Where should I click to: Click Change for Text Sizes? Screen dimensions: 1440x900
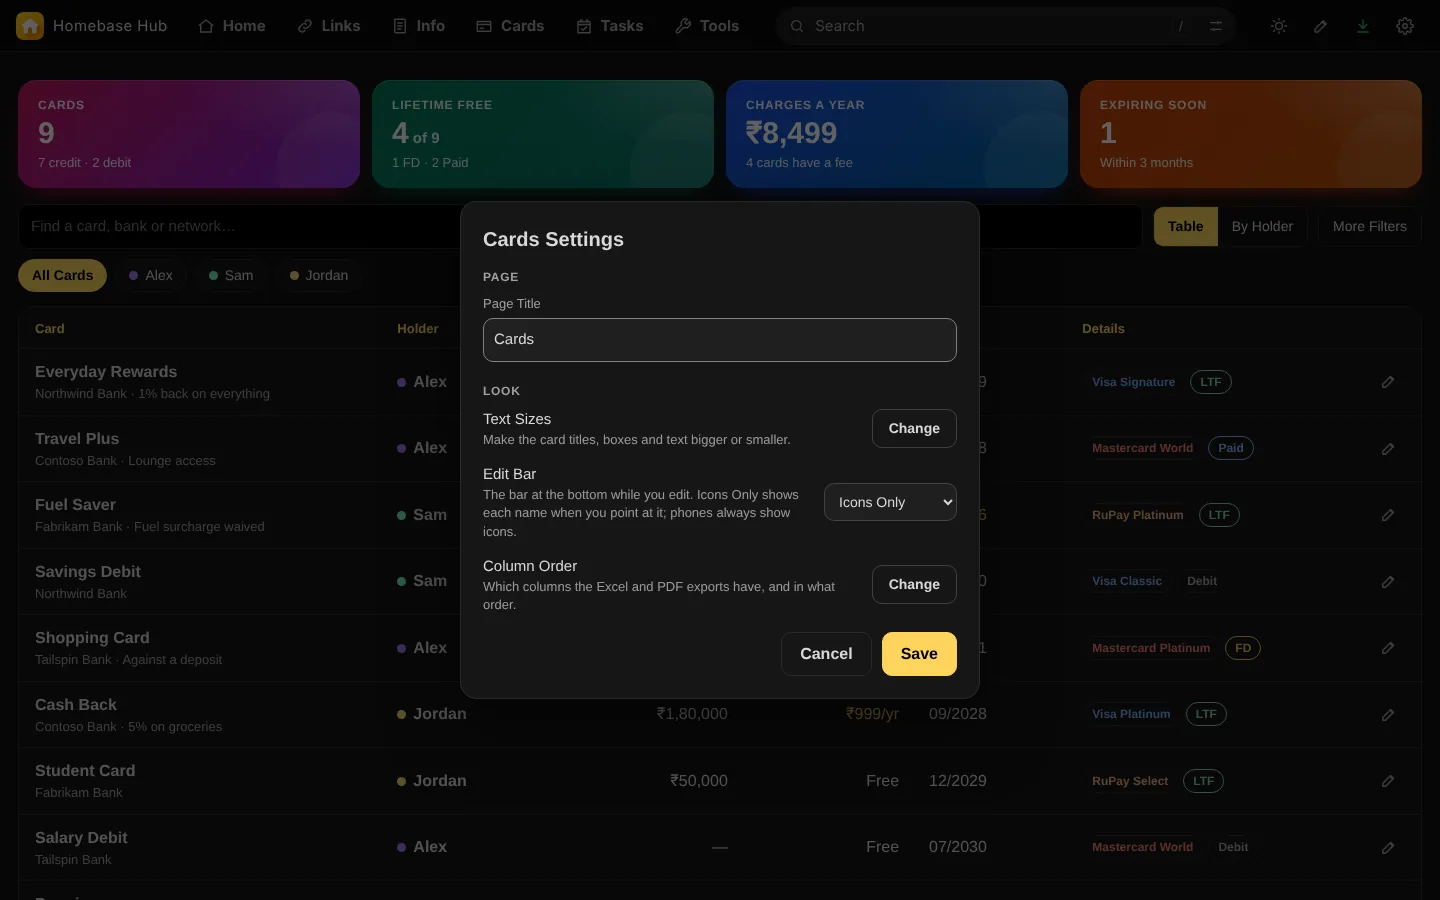click(x=914, y=428)
